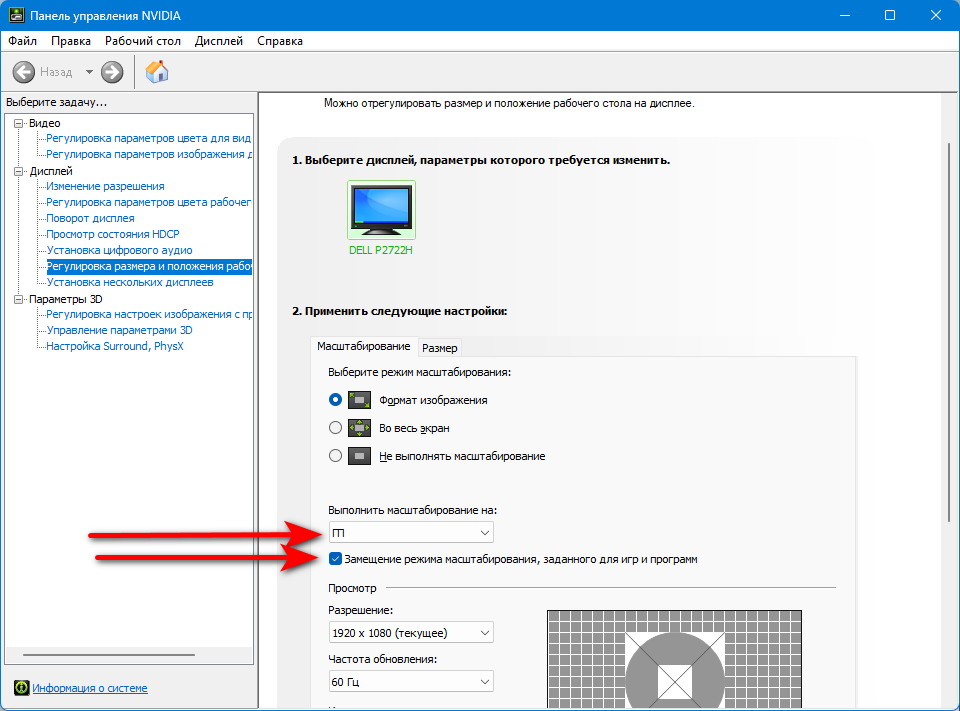Click the Forward arrow toolbar icon
Screen dimensions: 960x711
click(112, 72)
